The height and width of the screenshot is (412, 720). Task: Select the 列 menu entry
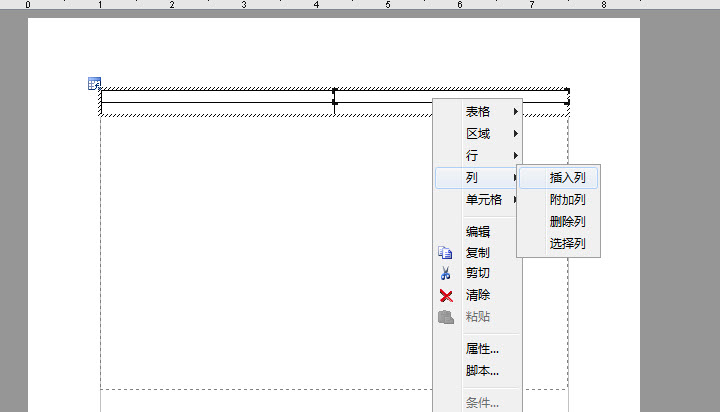pos(476,178)
